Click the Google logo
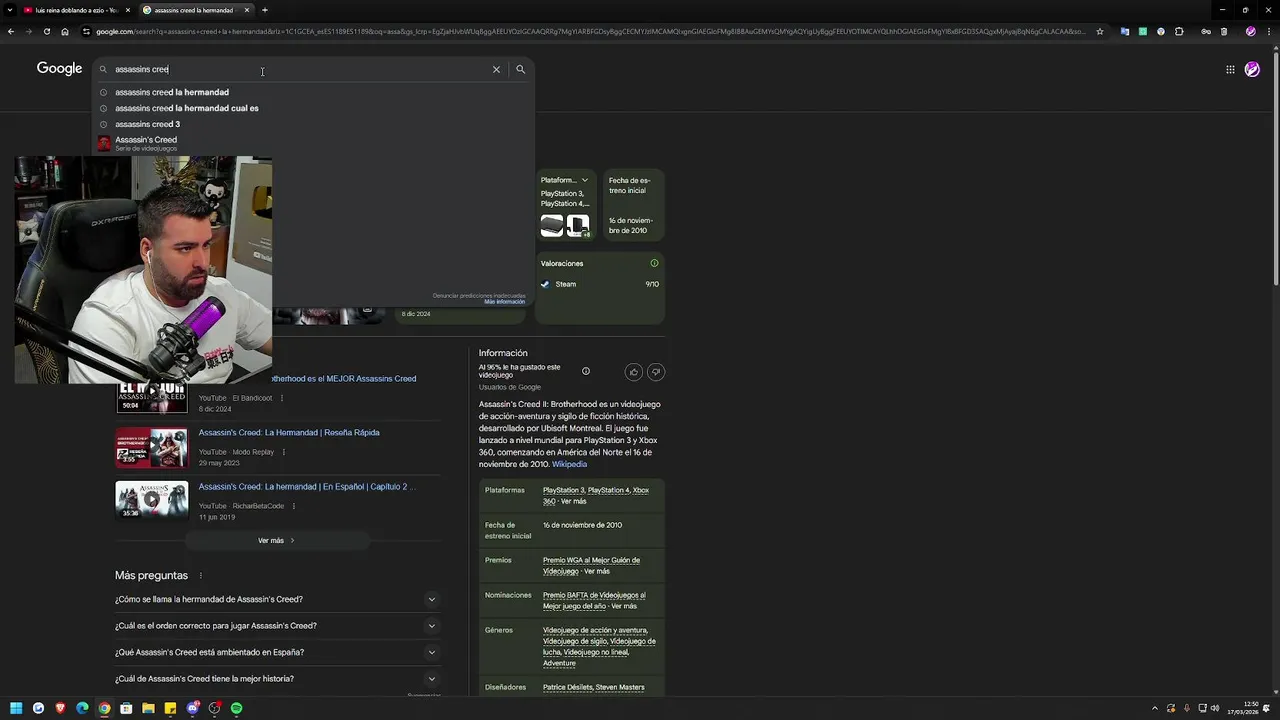The height and width of the screenshot is (720, 1280). pyautogui.click(x=59, y=68)
